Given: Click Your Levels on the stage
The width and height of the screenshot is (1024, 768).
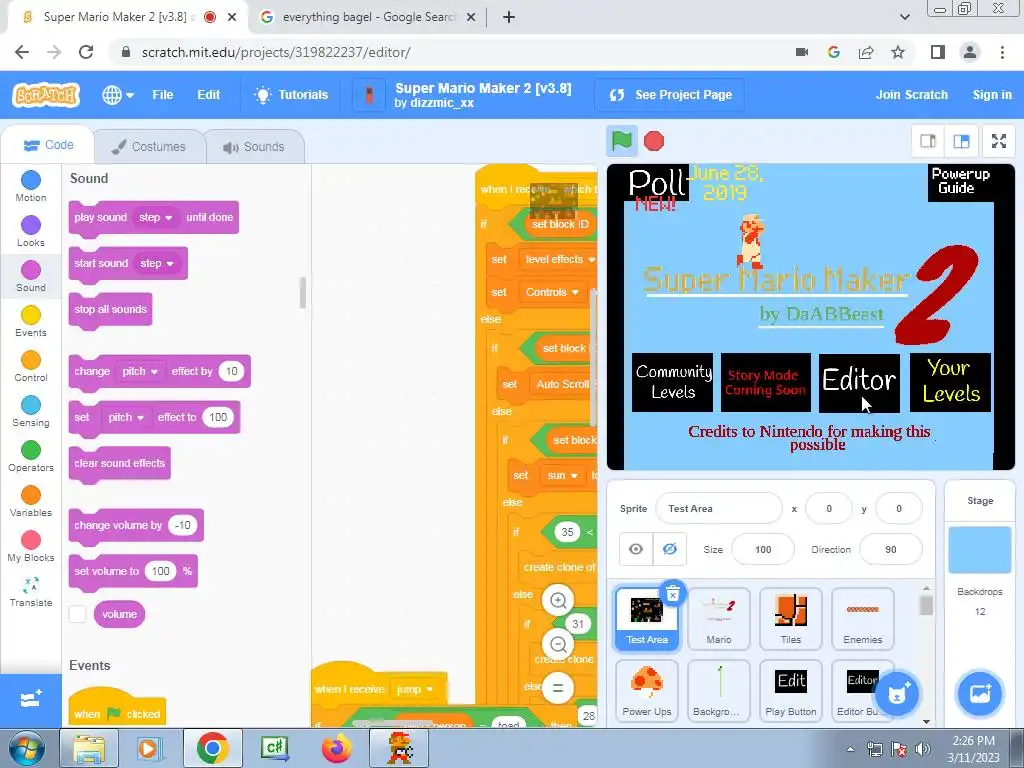Looking at the screenshot, I should tap(950, 382).
